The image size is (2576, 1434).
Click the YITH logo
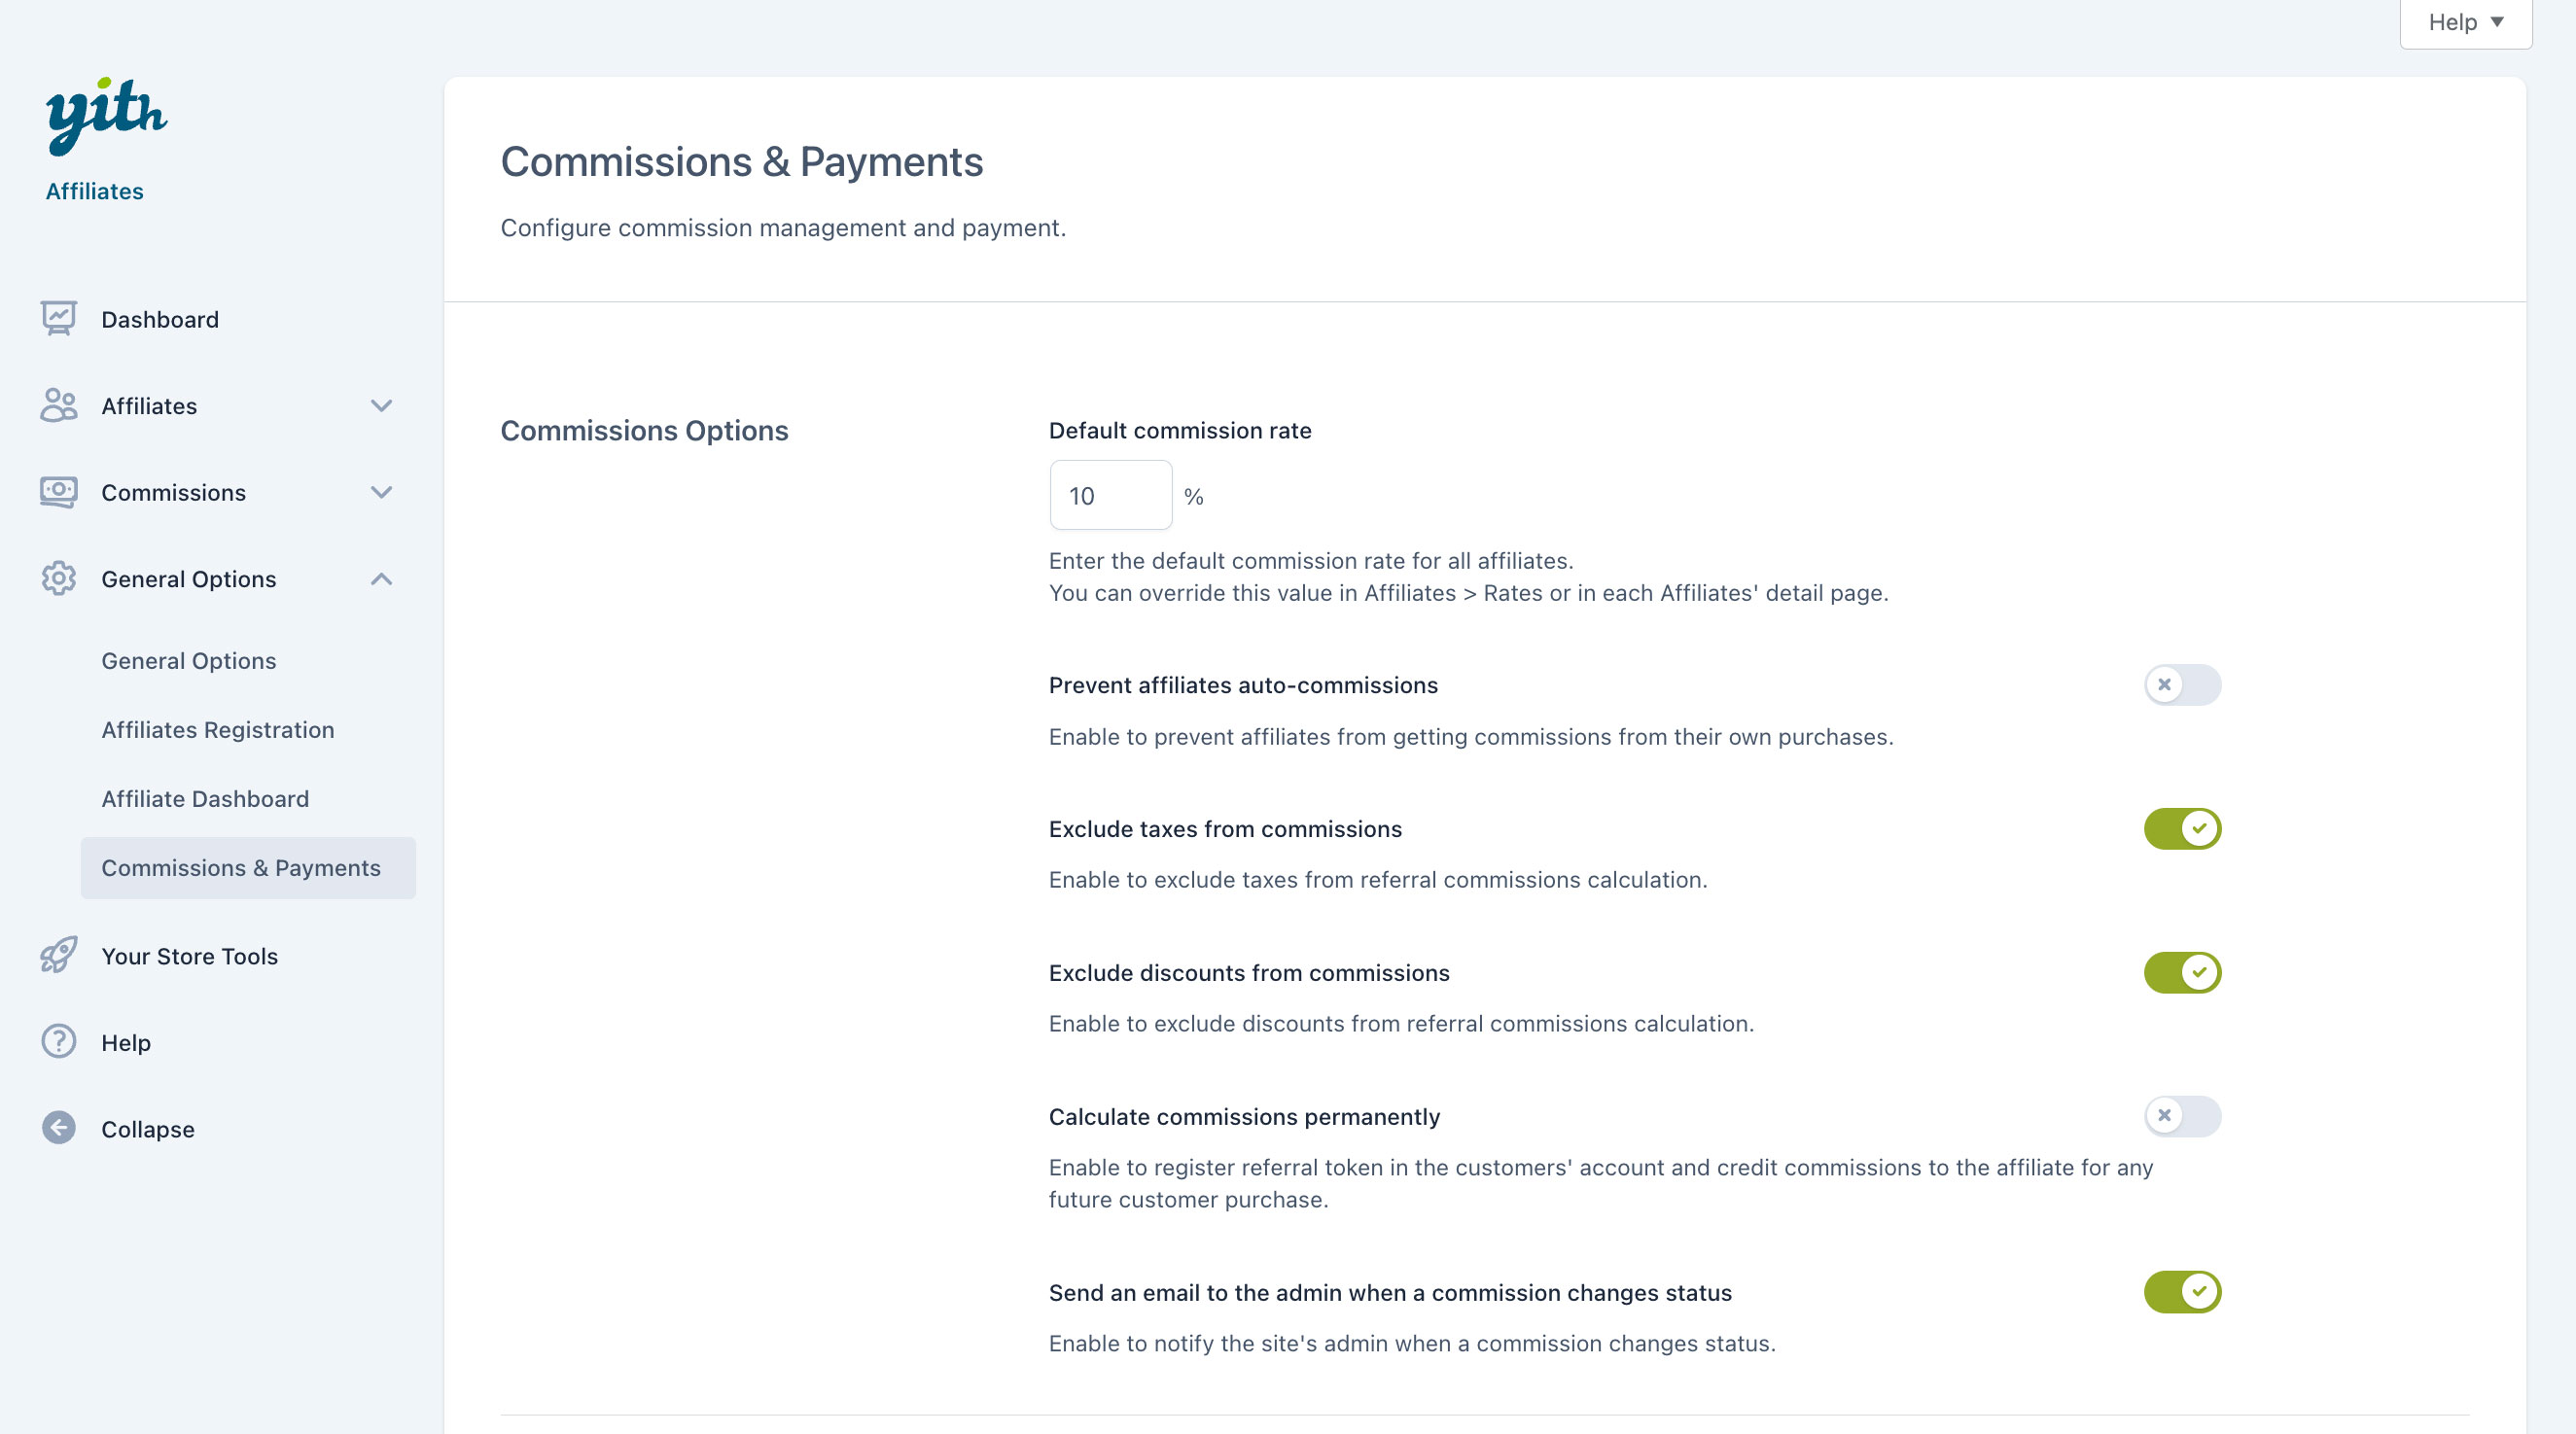pyautogui.click(x=106, y=116)
